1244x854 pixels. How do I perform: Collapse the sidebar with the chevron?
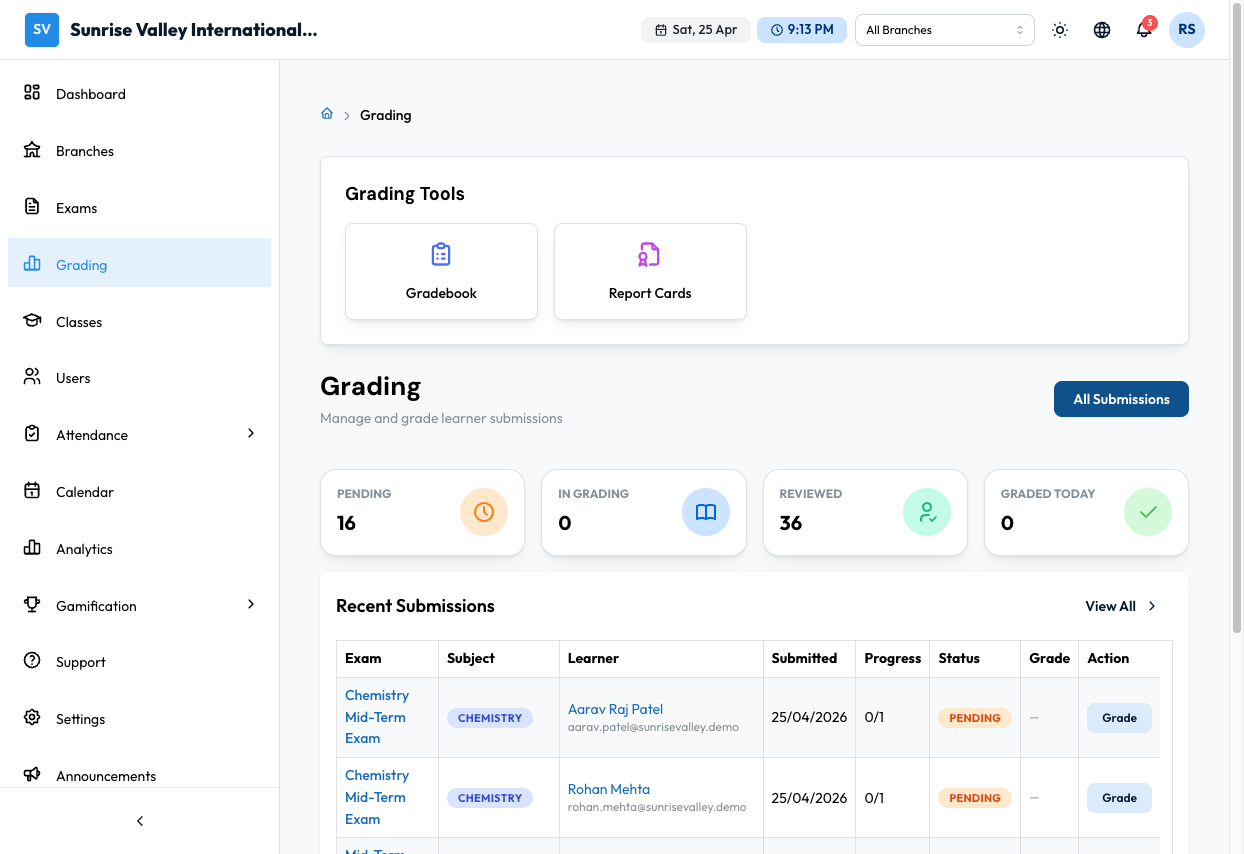coord(140,821)
